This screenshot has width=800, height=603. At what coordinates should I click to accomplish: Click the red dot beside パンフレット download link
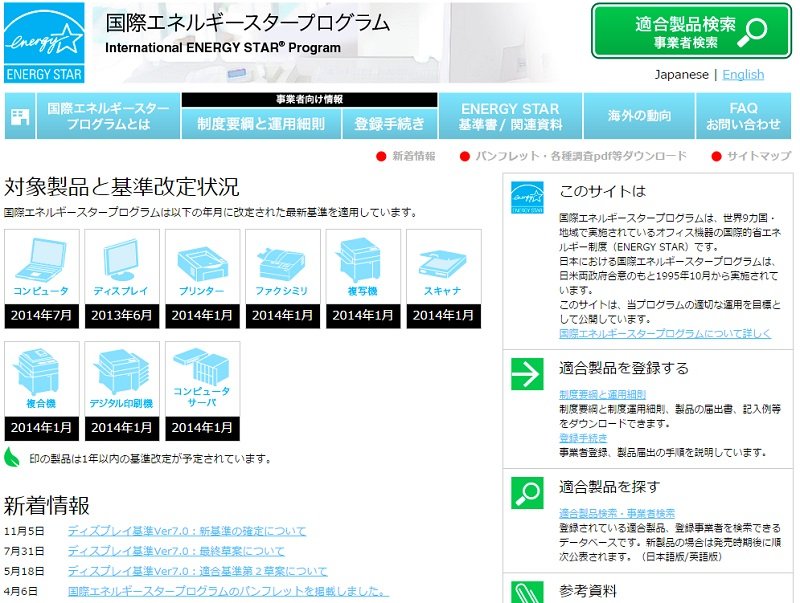pyautogui.click(x=464, y=157)
